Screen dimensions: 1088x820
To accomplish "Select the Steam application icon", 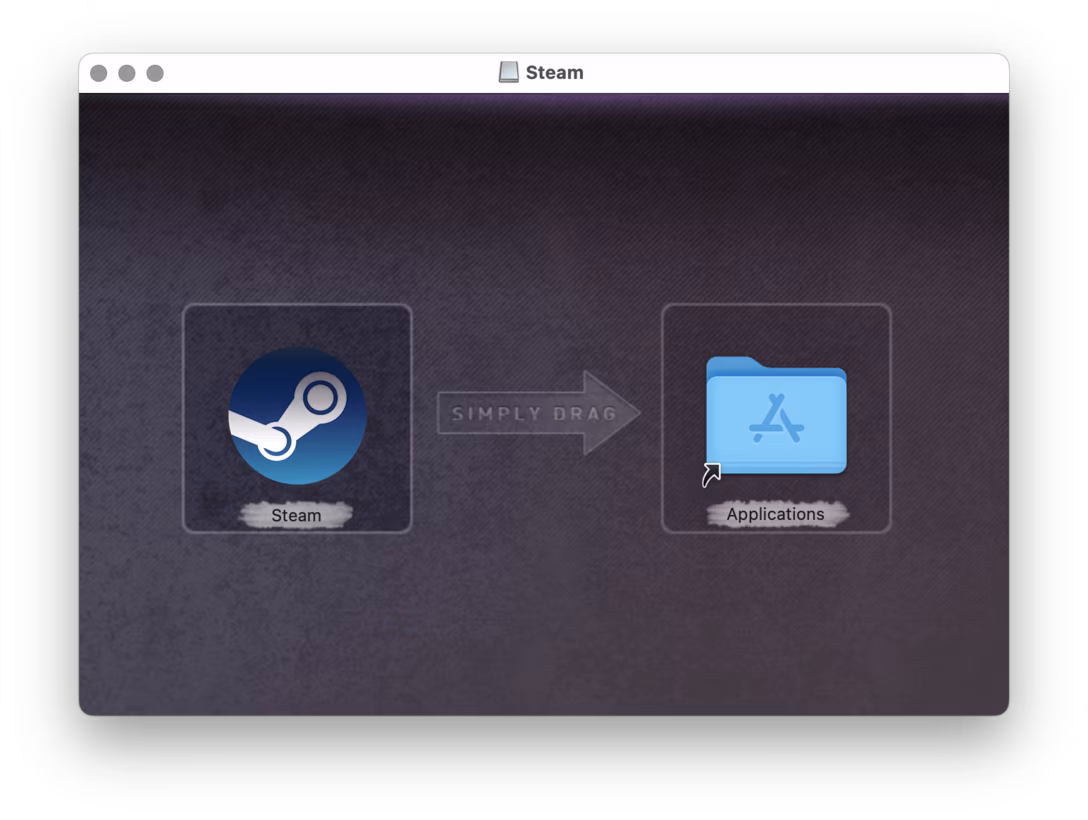I will 298,416.
